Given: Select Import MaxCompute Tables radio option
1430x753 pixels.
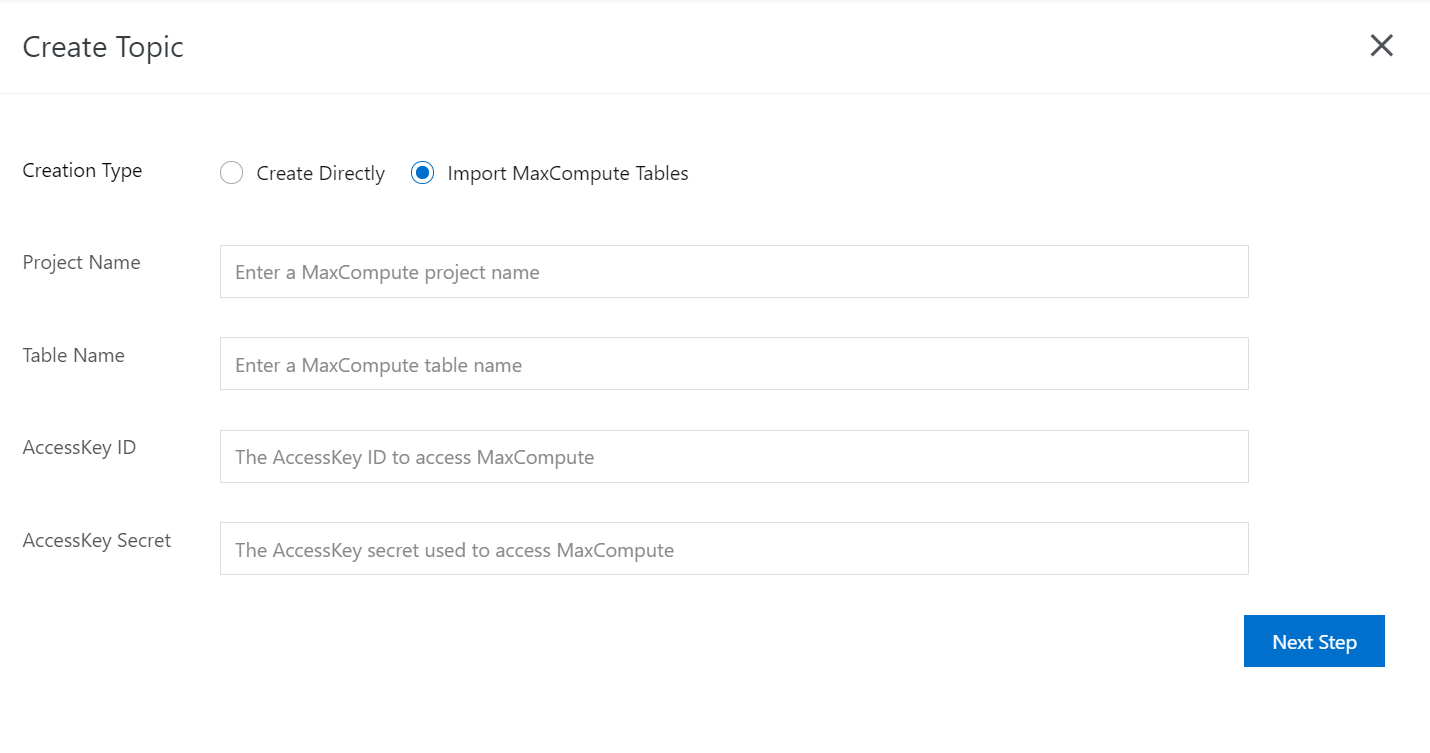Looking at the screenshot, I should pyautogui.click(x=423, y=173).
